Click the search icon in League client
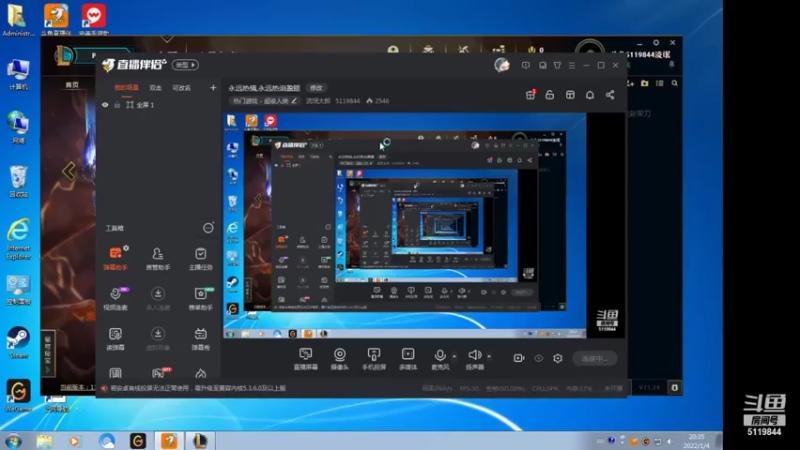The width and height of the screenshot is (800, 450). [674, 83]
